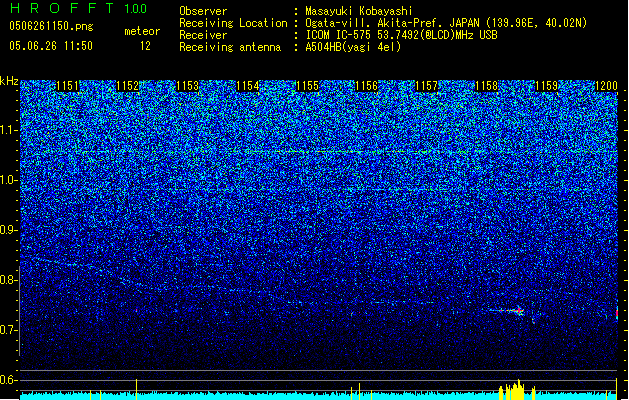The height and width of the screenshot is (400, 629).
Task: Click the kHz axis unit label
Action: tap(9, 81)
